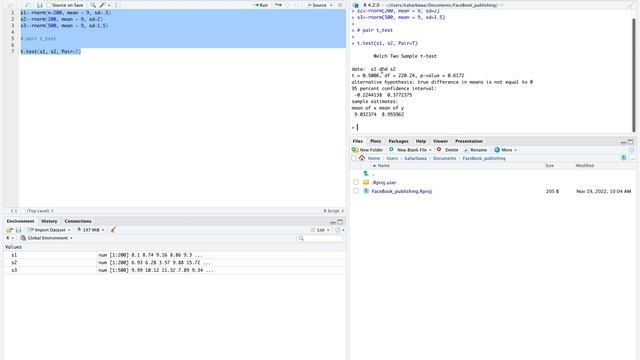Load workspace with the open folder icon

pyautogui.click(x=9, y=230)
